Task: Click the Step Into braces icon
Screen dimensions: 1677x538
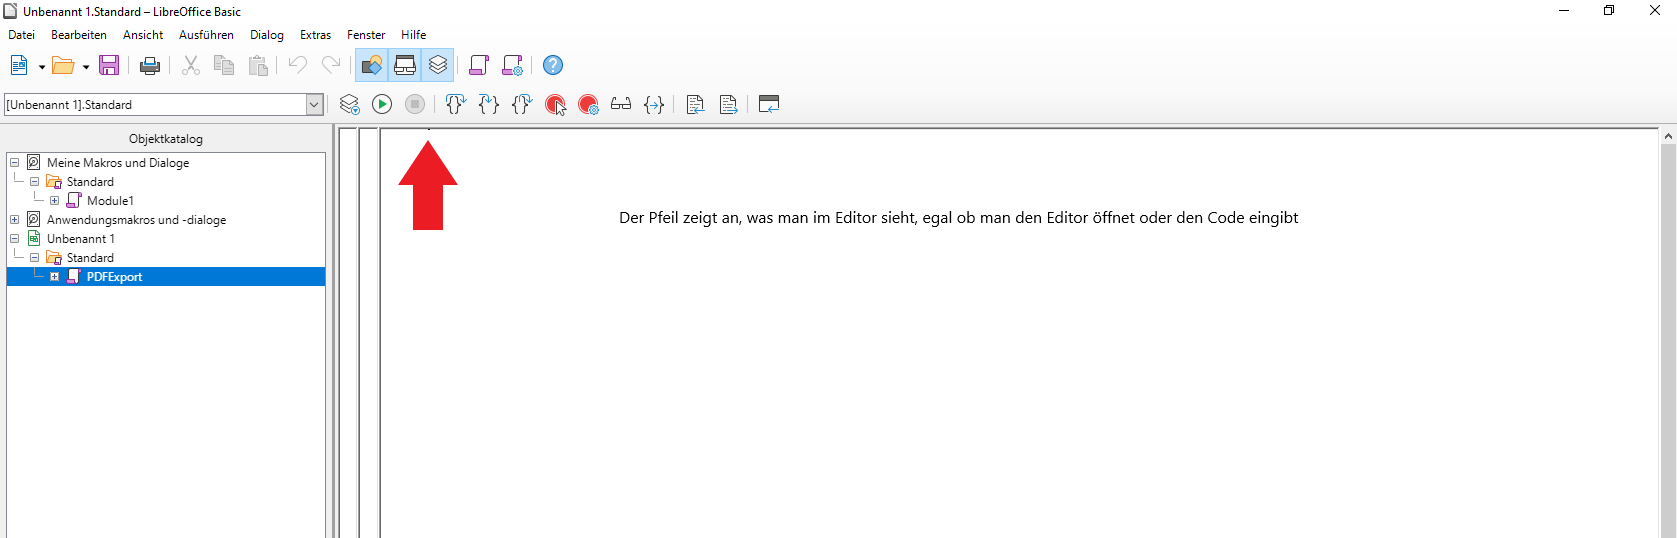Action: click(455, 104)
